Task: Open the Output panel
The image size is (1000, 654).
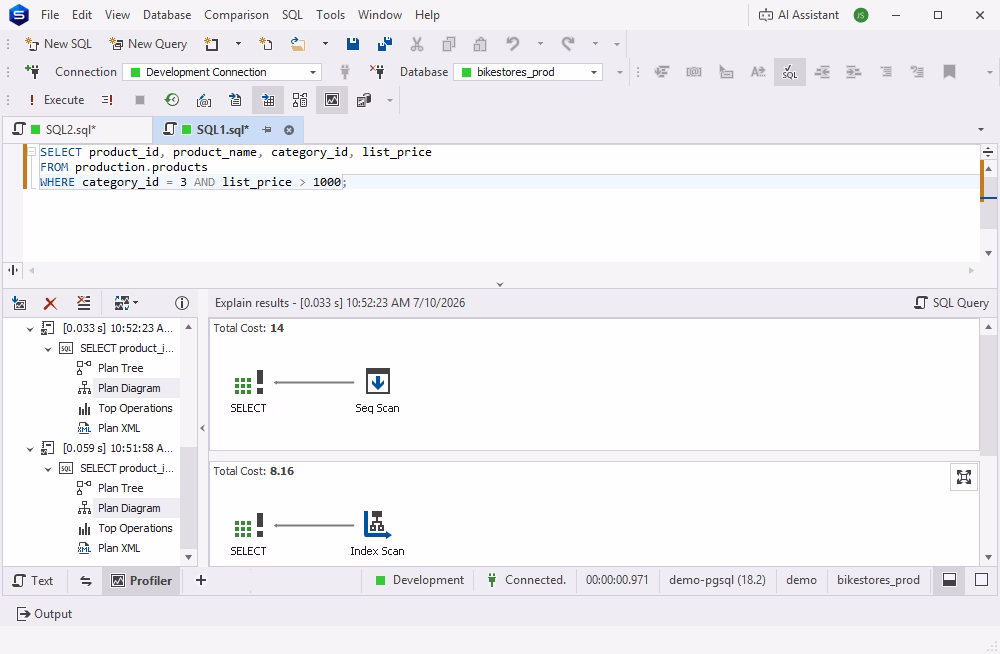Action: pos(45,614)
